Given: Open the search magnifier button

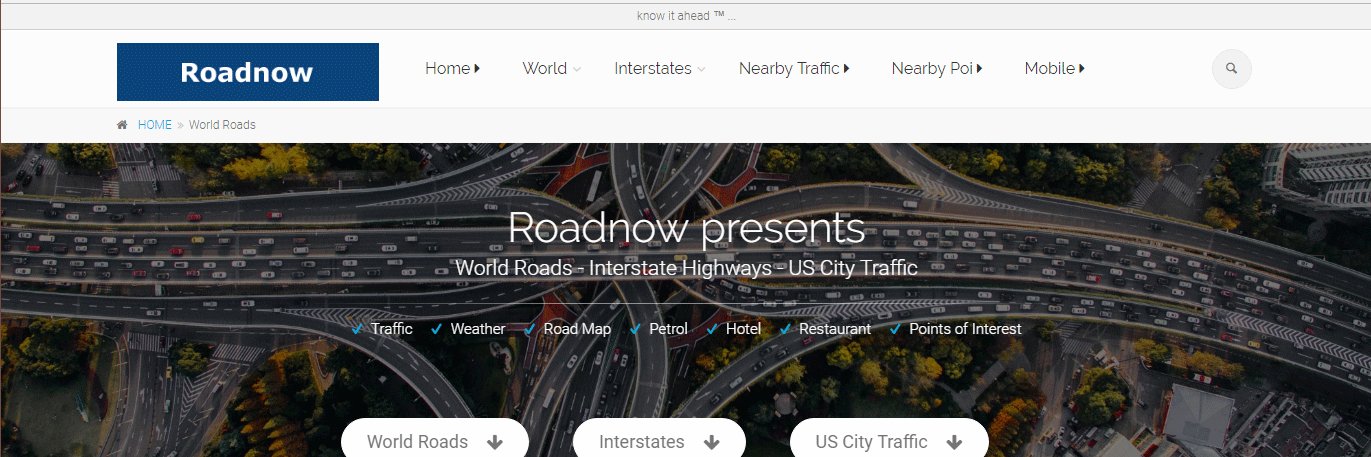Looking at the screenshot, I should (1231, 69).
